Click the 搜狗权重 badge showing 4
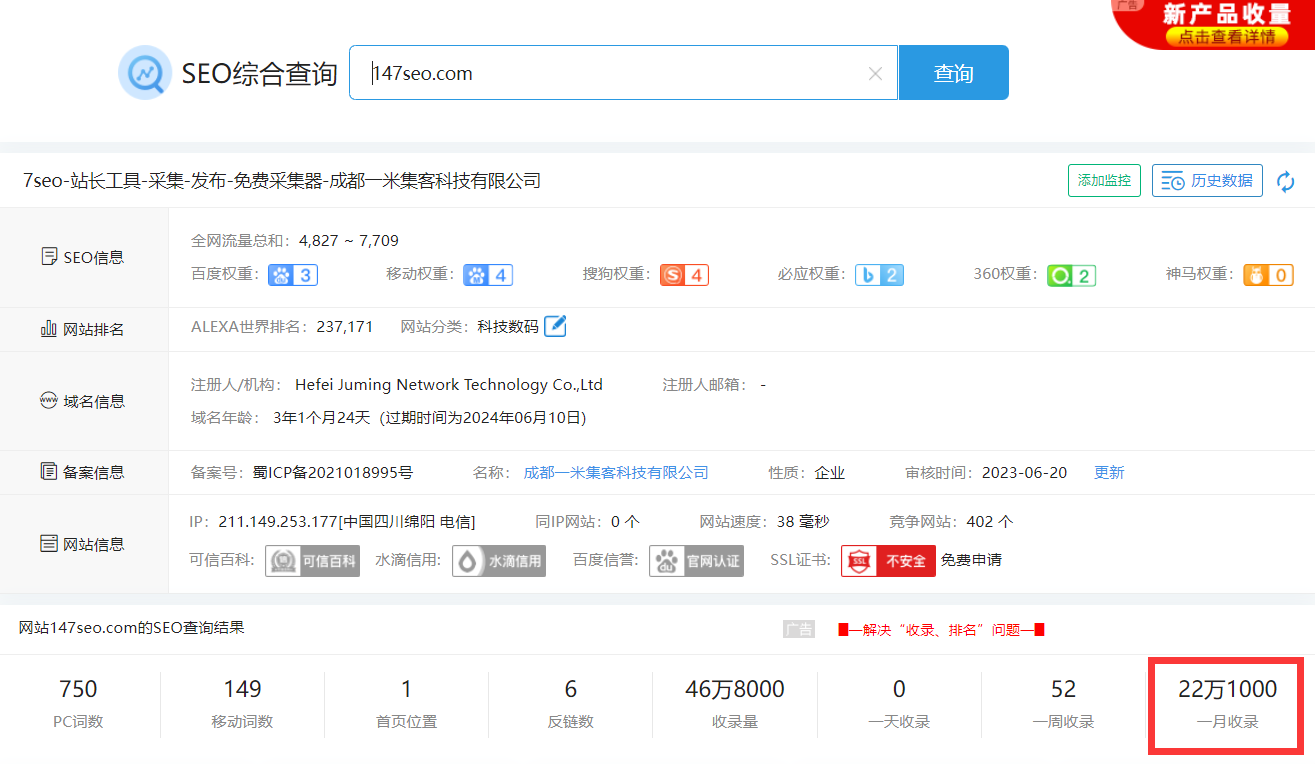Image resolution: width=1315 pixels, height=764 pixels. [x=684, y=275]
